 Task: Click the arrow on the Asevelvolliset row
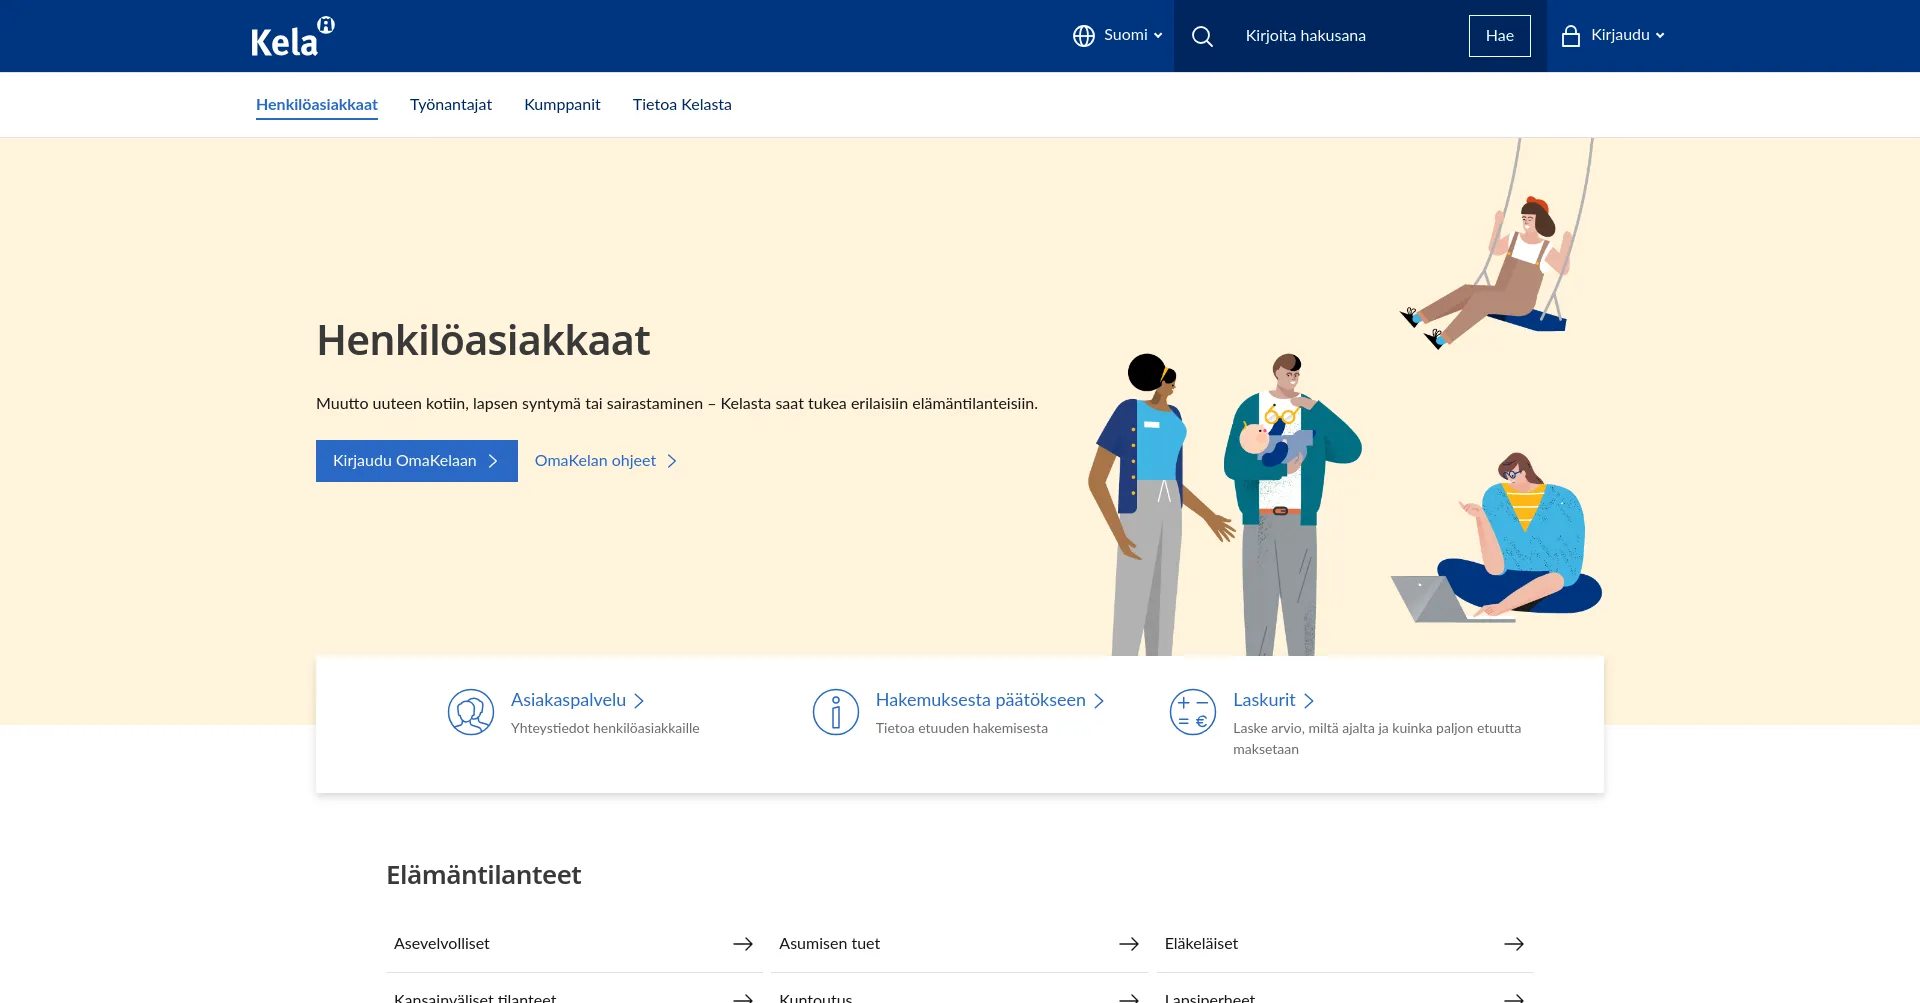click(743, 944)
